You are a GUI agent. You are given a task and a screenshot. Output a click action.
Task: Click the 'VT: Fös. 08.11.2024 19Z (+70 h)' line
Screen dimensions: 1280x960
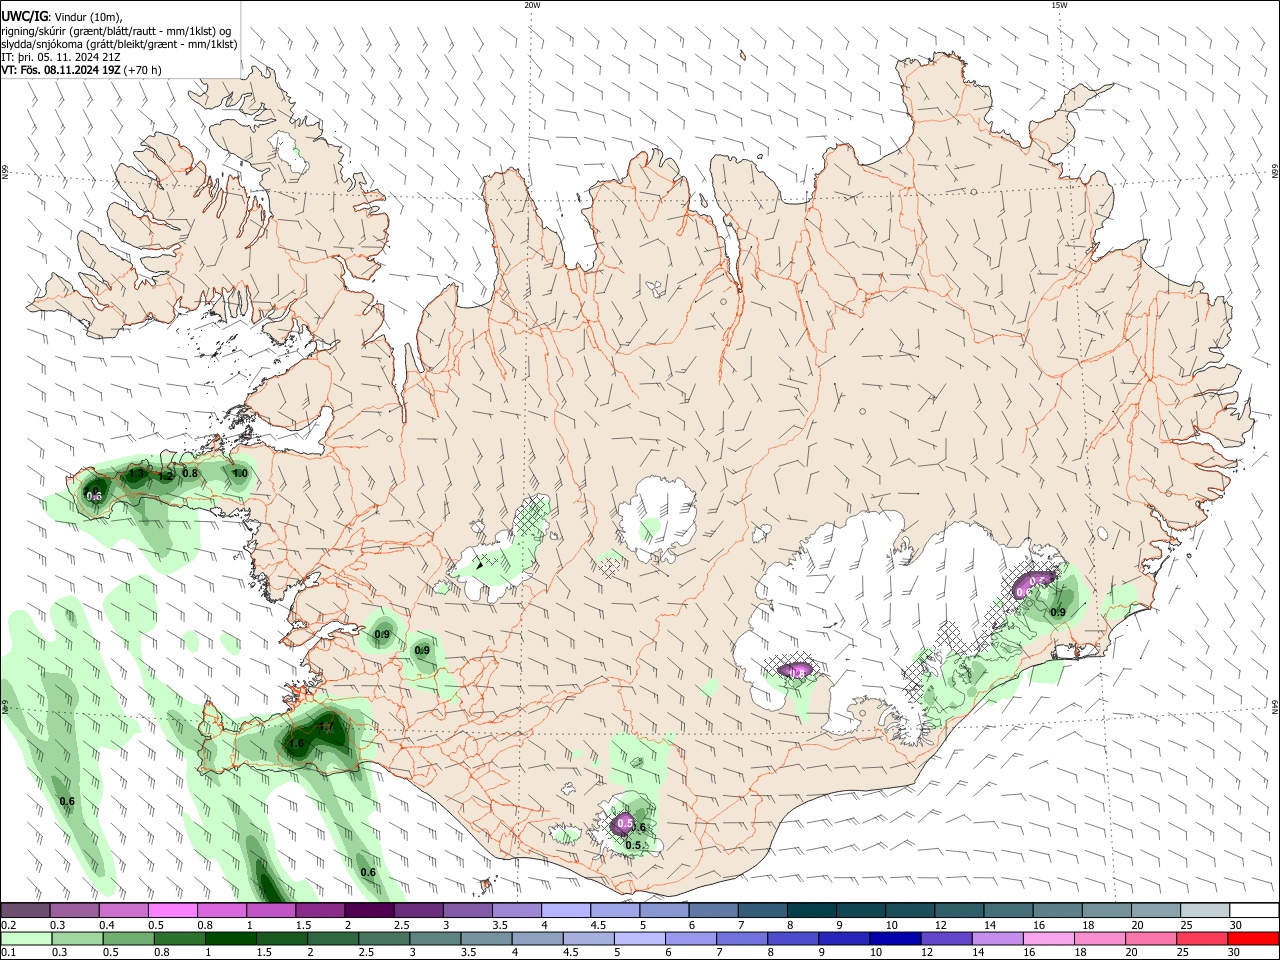coord(81,70)
